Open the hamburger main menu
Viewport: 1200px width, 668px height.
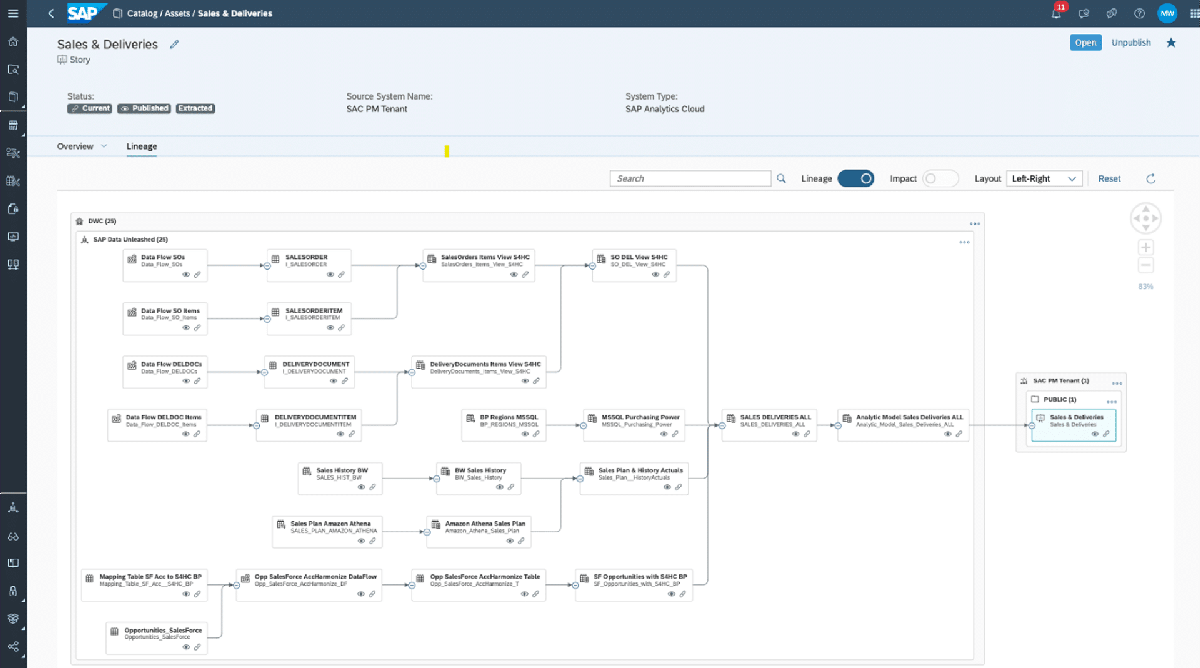(13, 13)
